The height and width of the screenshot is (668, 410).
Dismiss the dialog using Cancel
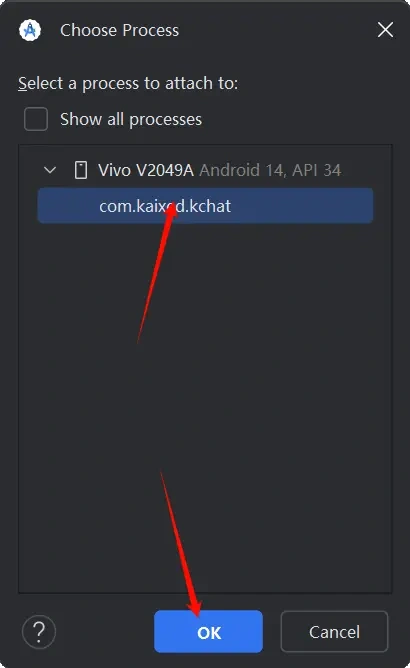(335, 631)
